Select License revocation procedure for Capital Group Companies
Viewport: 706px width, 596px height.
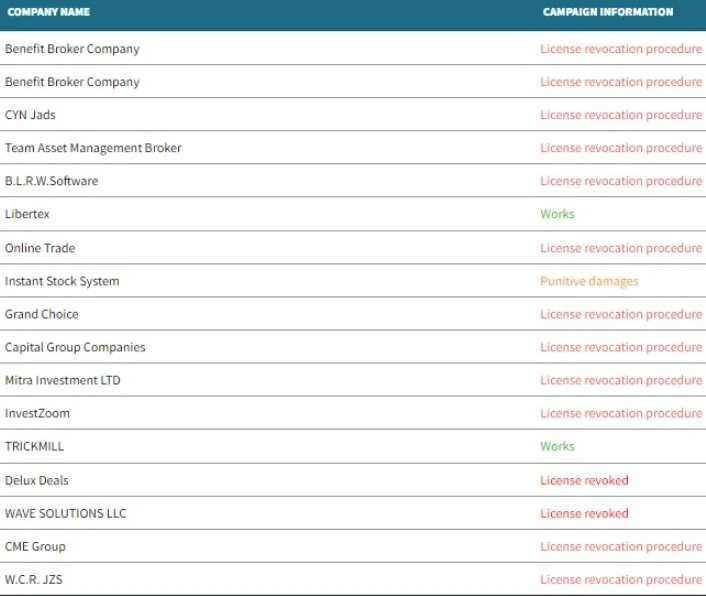pos(621,348)
